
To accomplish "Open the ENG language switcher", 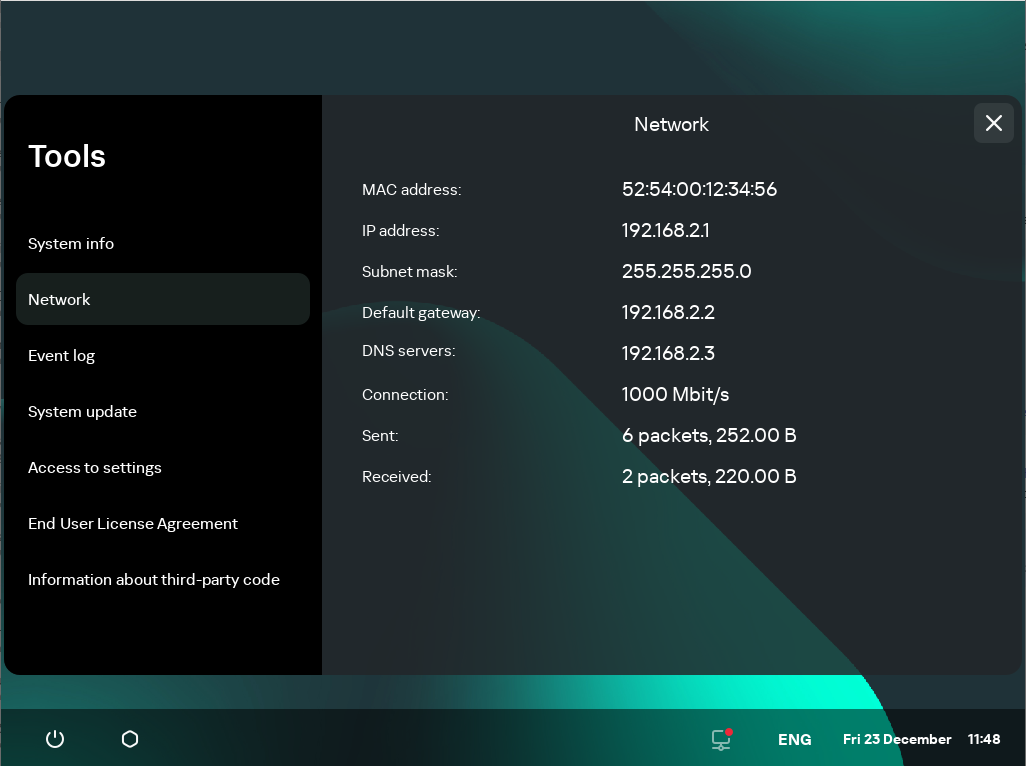I will tap(794, 739).
